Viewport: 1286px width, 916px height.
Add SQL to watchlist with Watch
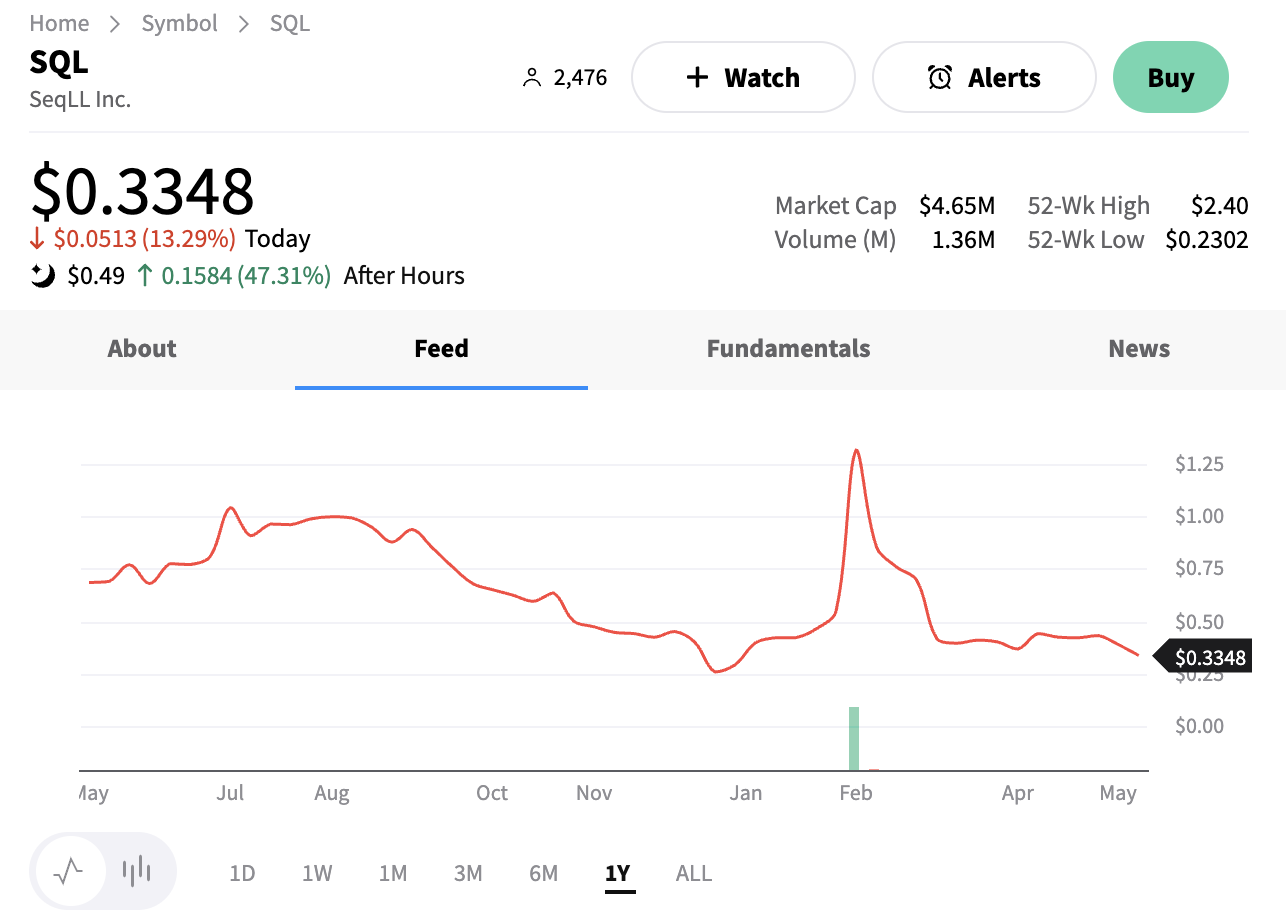[743, 77]
